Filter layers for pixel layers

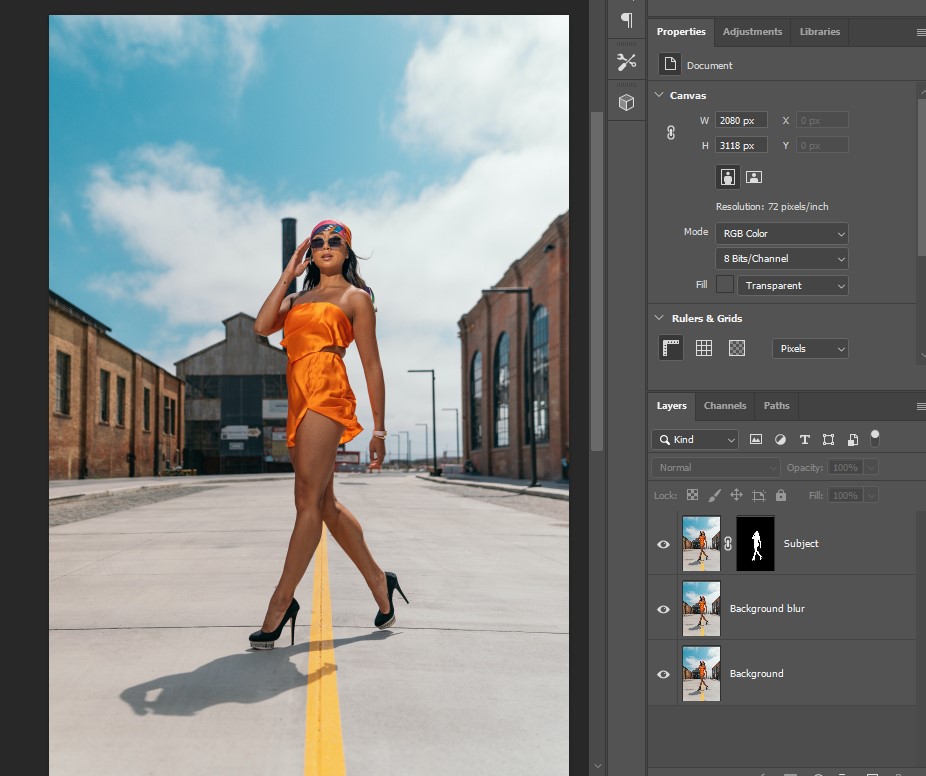756,439
